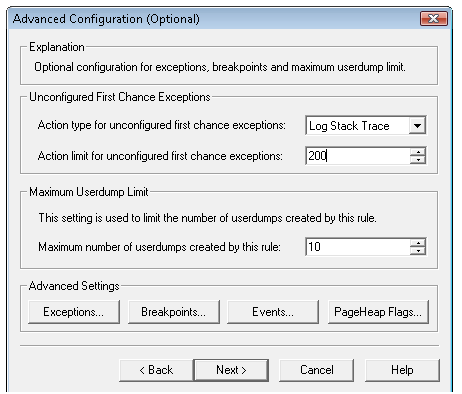The width and height of the screenshot is (462, 394).
Task: Proceed with the Next button
Action: tap(231, 370)
